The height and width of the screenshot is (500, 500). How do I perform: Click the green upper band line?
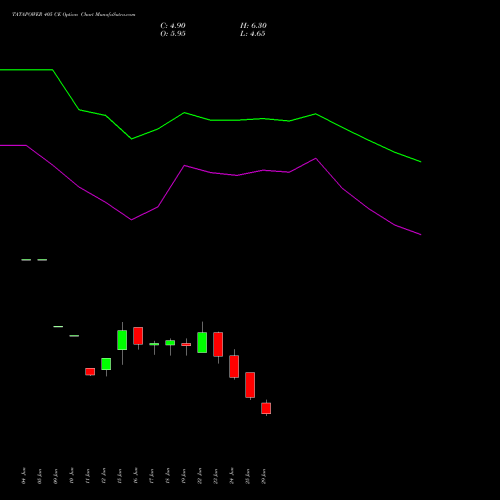(x=210, y=120)
